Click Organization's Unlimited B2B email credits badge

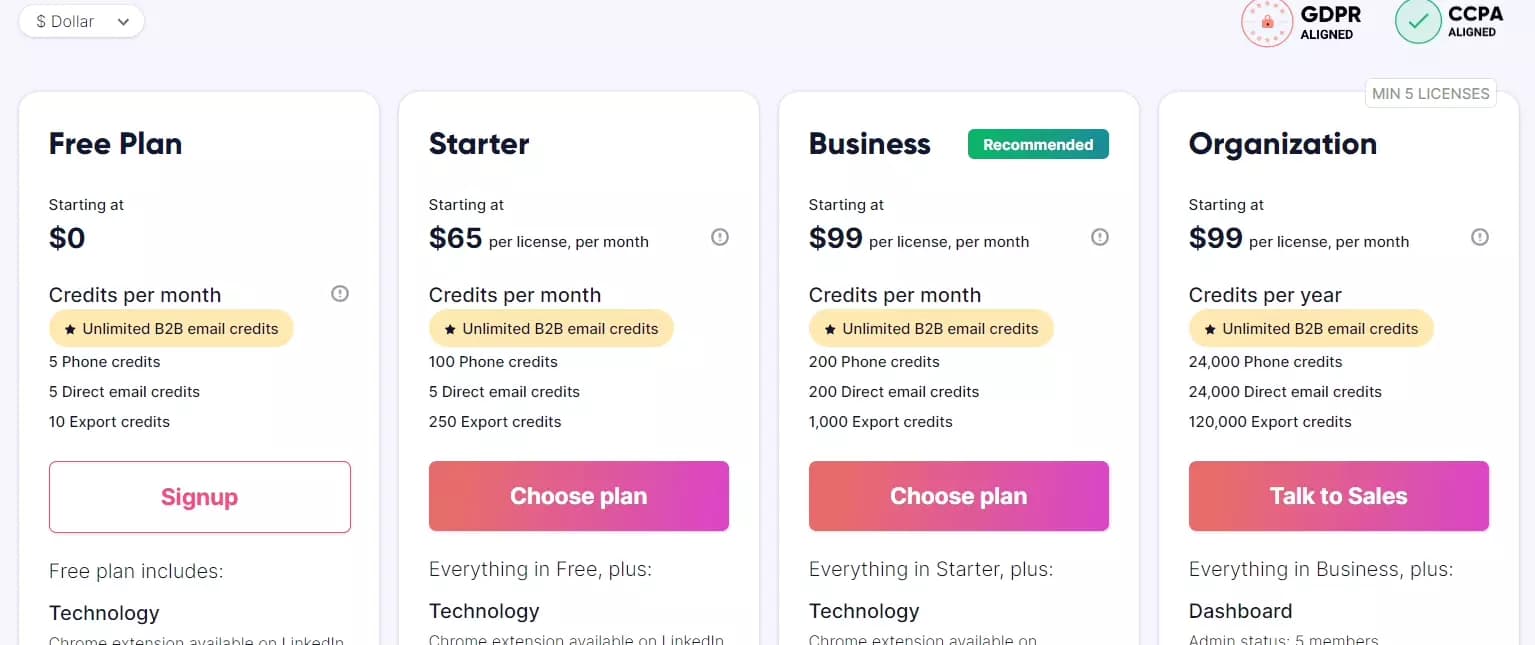[1310, 328]
